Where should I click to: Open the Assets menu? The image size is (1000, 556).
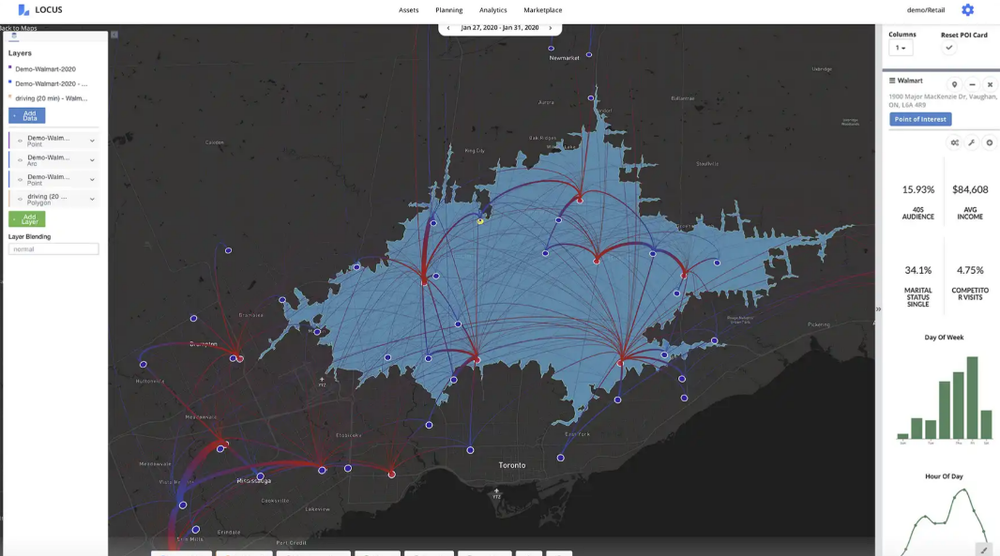[409, 10]
